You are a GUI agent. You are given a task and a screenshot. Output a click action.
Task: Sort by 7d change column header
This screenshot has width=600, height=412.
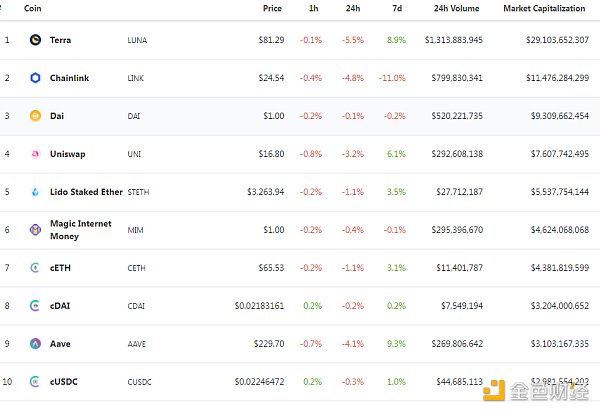point(399,8)
